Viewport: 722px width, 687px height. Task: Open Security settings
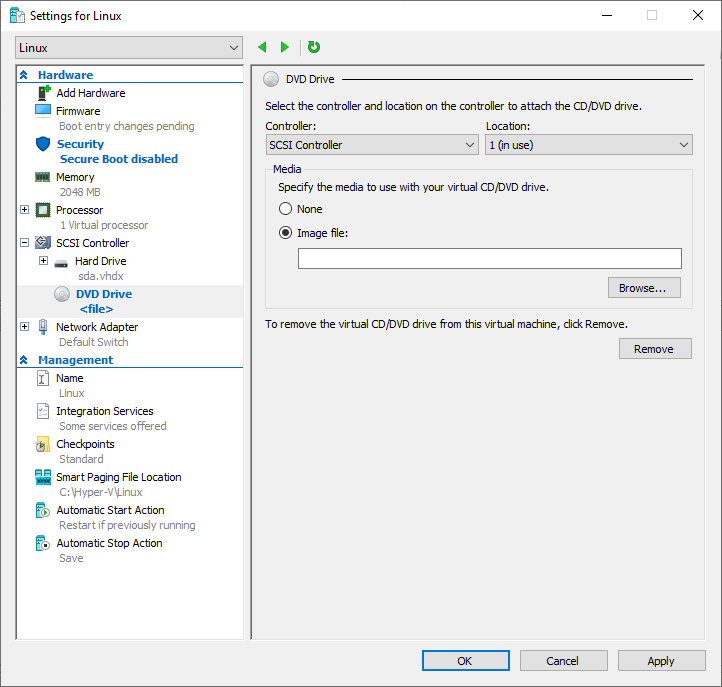point(80,144)
